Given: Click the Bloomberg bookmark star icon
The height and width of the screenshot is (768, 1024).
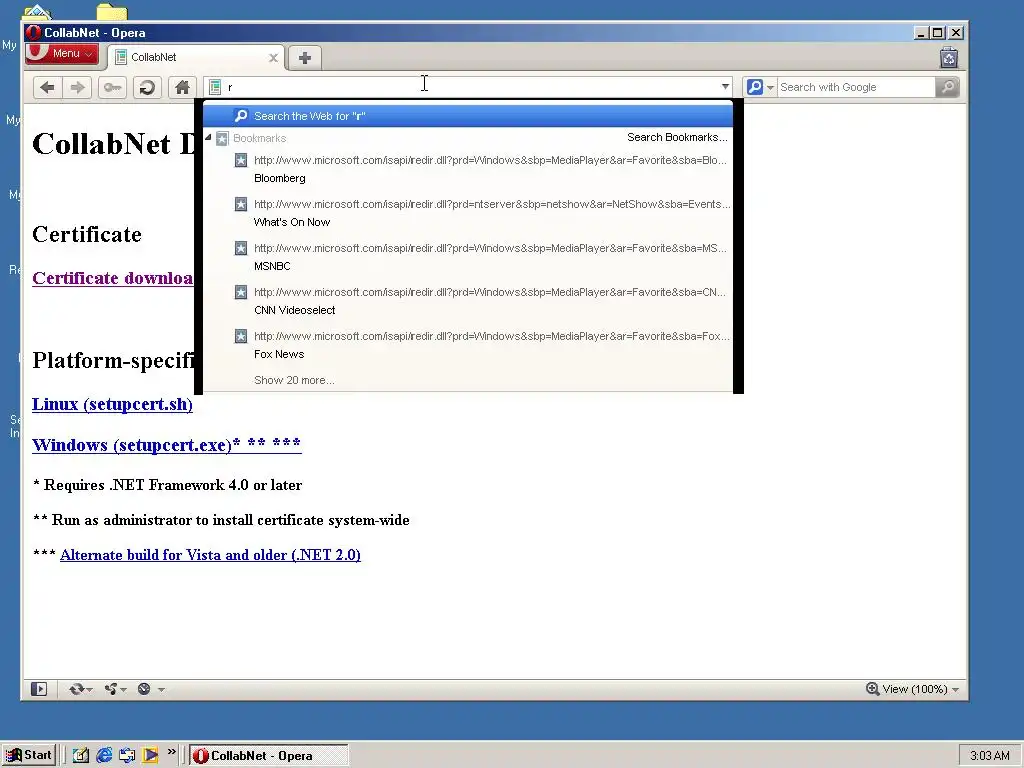Looking at the screenshot, I should 240,160.
